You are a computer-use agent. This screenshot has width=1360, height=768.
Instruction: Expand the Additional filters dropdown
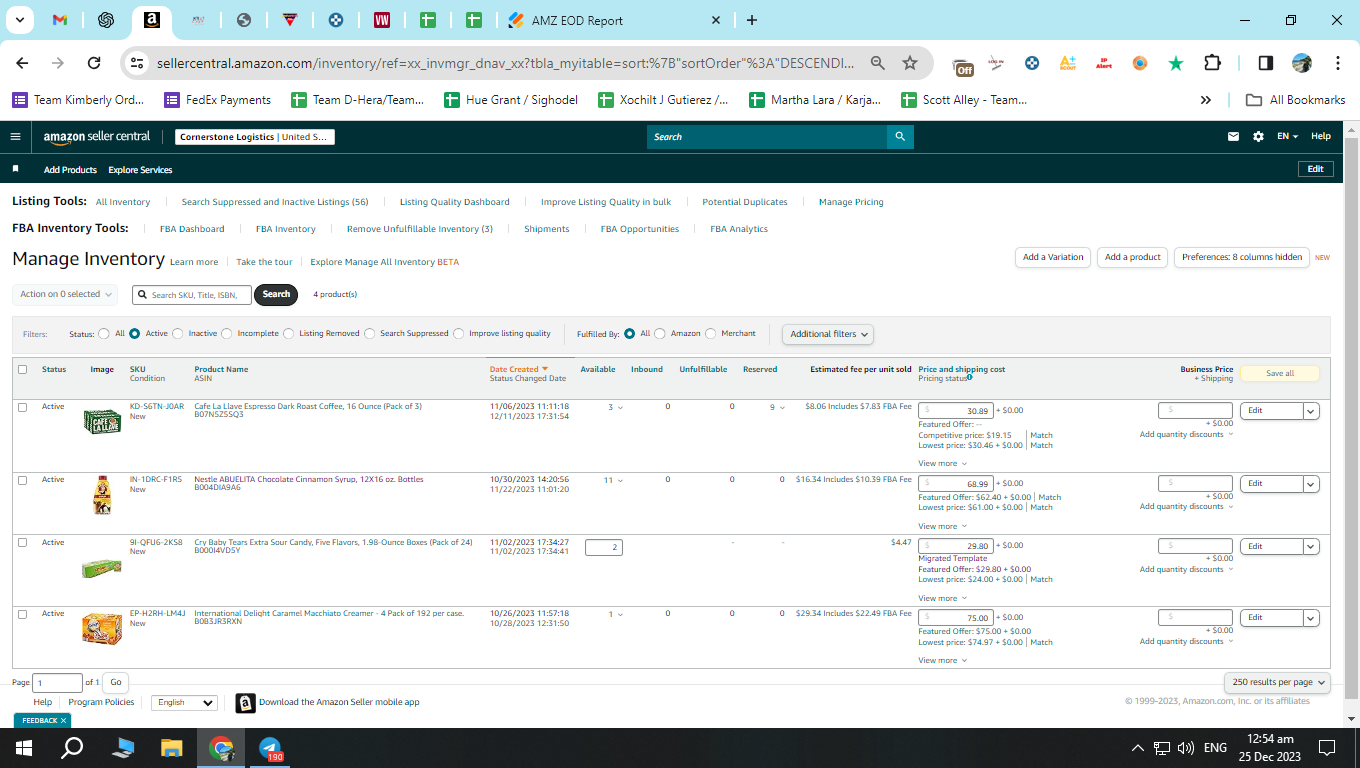click(x=827, y=334)
